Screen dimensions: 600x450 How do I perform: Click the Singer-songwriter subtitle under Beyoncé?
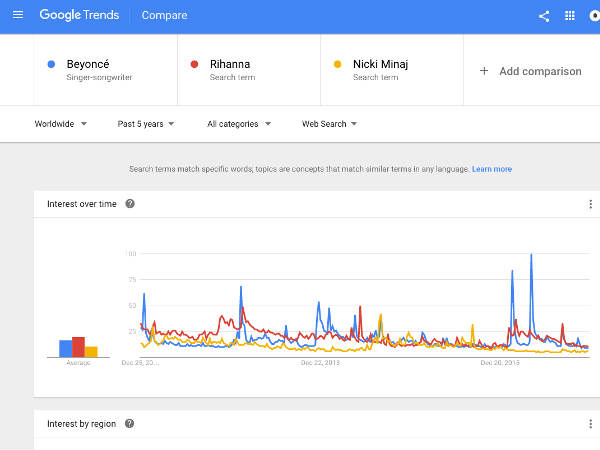tap(99, 77)
